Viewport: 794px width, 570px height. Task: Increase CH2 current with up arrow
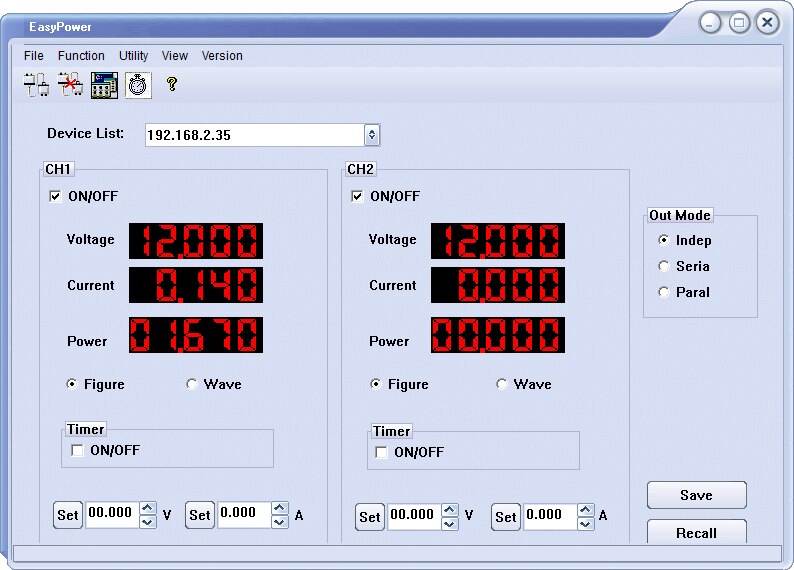(586, 510)
